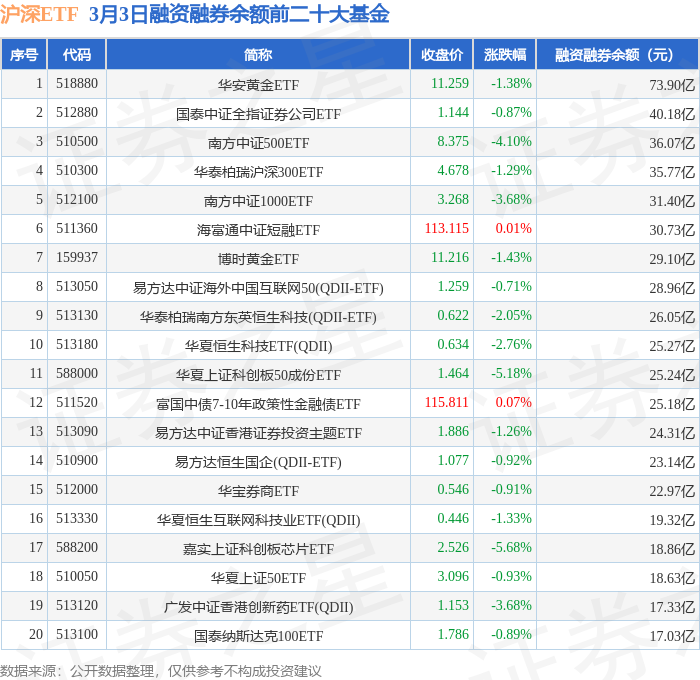Select 华夏恒生科技ETF(QDII)
Image resolution: width=700 pixels, height=680 pixels.
pos(258,346)
